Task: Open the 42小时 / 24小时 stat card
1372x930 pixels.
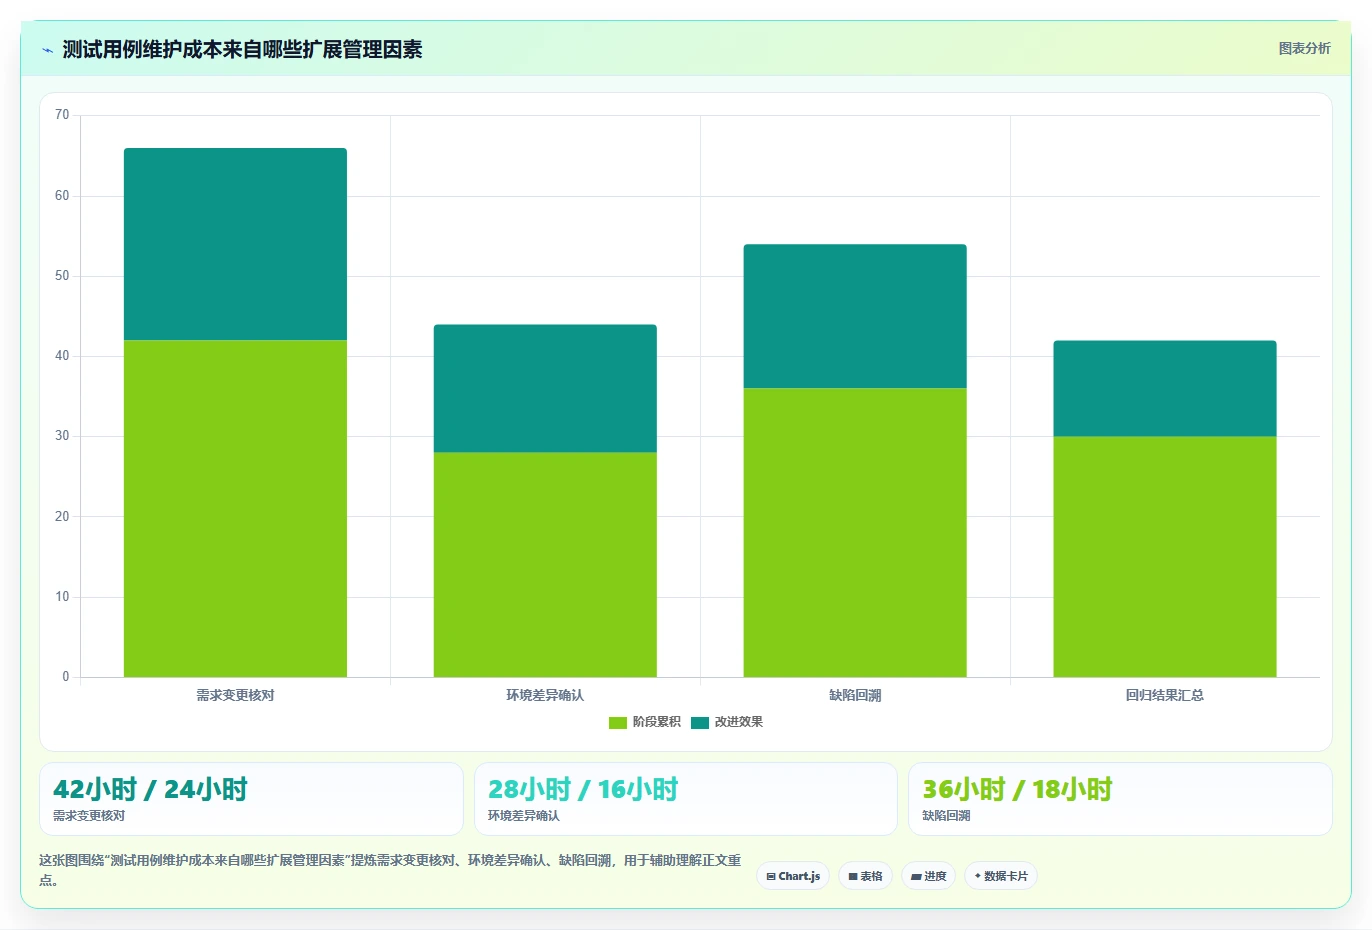Action: click(251, 799)
